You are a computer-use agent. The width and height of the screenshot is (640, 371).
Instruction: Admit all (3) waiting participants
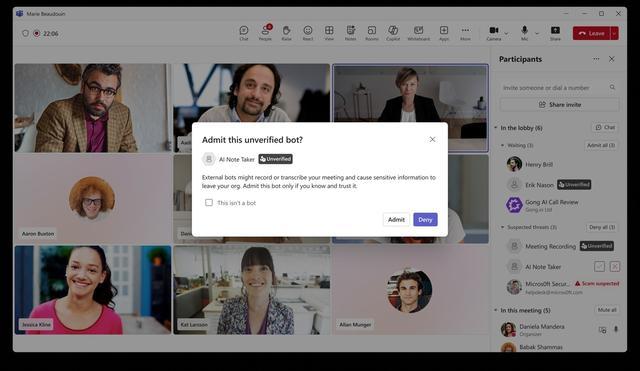601,145
